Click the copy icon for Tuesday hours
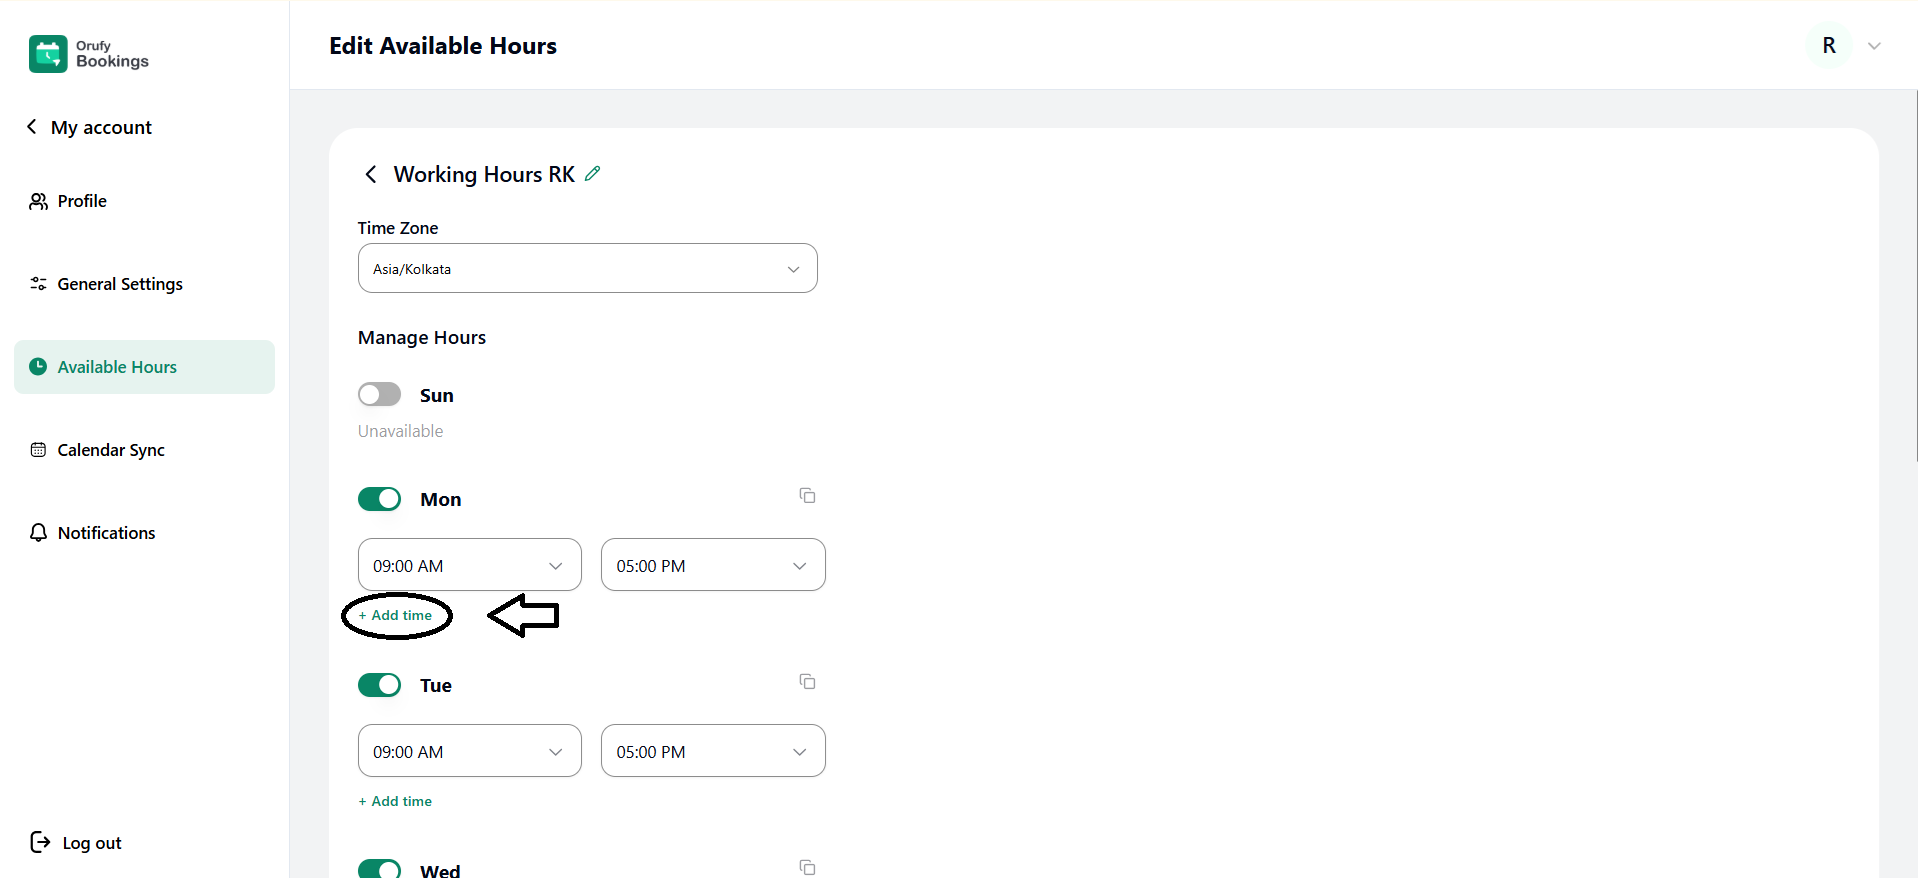1919x878 pixels. point(807,682)
